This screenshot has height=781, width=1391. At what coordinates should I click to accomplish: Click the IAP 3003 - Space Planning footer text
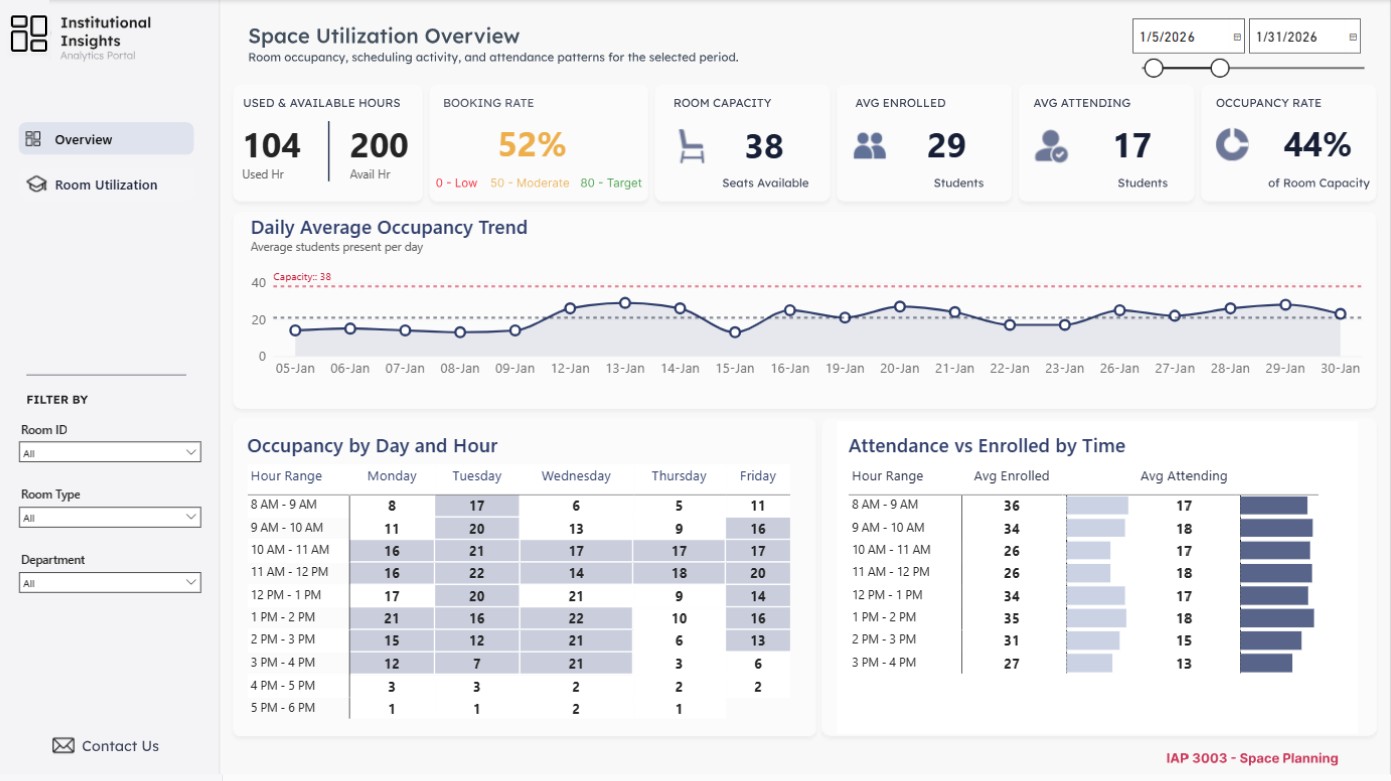(1252, 758)
